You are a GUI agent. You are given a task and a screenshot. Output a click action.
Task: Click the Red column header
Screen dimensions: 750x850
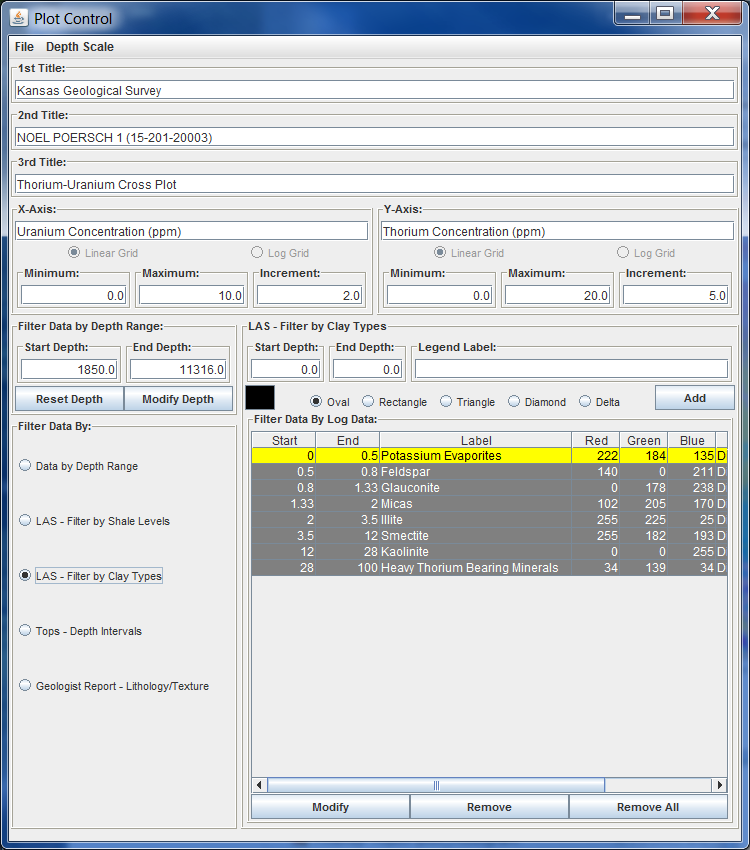[596, 440]
